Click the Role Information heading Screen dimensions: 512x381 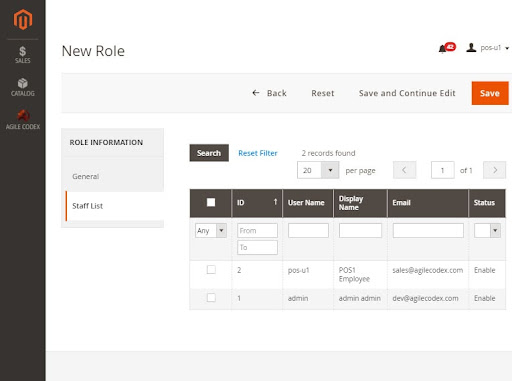106,142
